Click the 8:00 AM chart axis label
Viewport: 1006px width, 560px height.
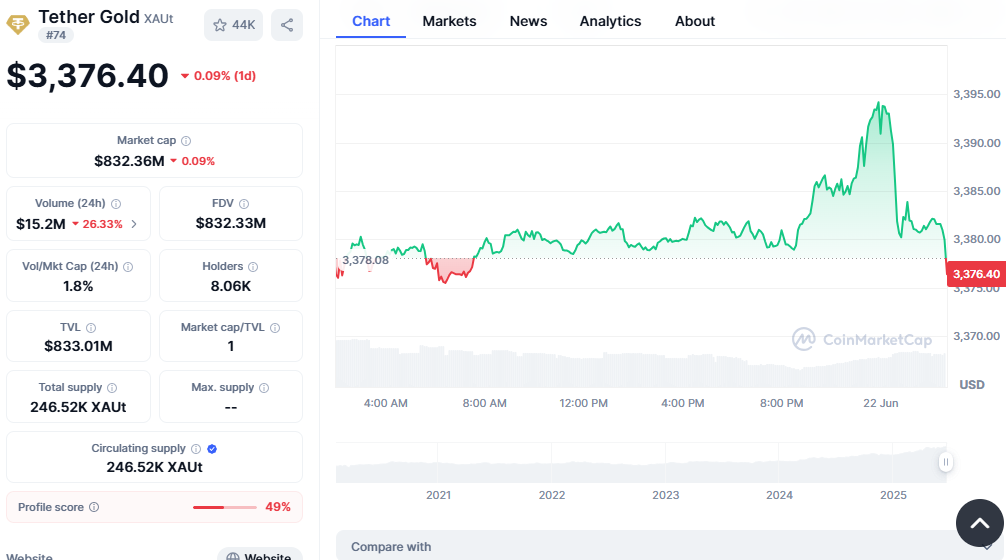(x=484, y=403)
